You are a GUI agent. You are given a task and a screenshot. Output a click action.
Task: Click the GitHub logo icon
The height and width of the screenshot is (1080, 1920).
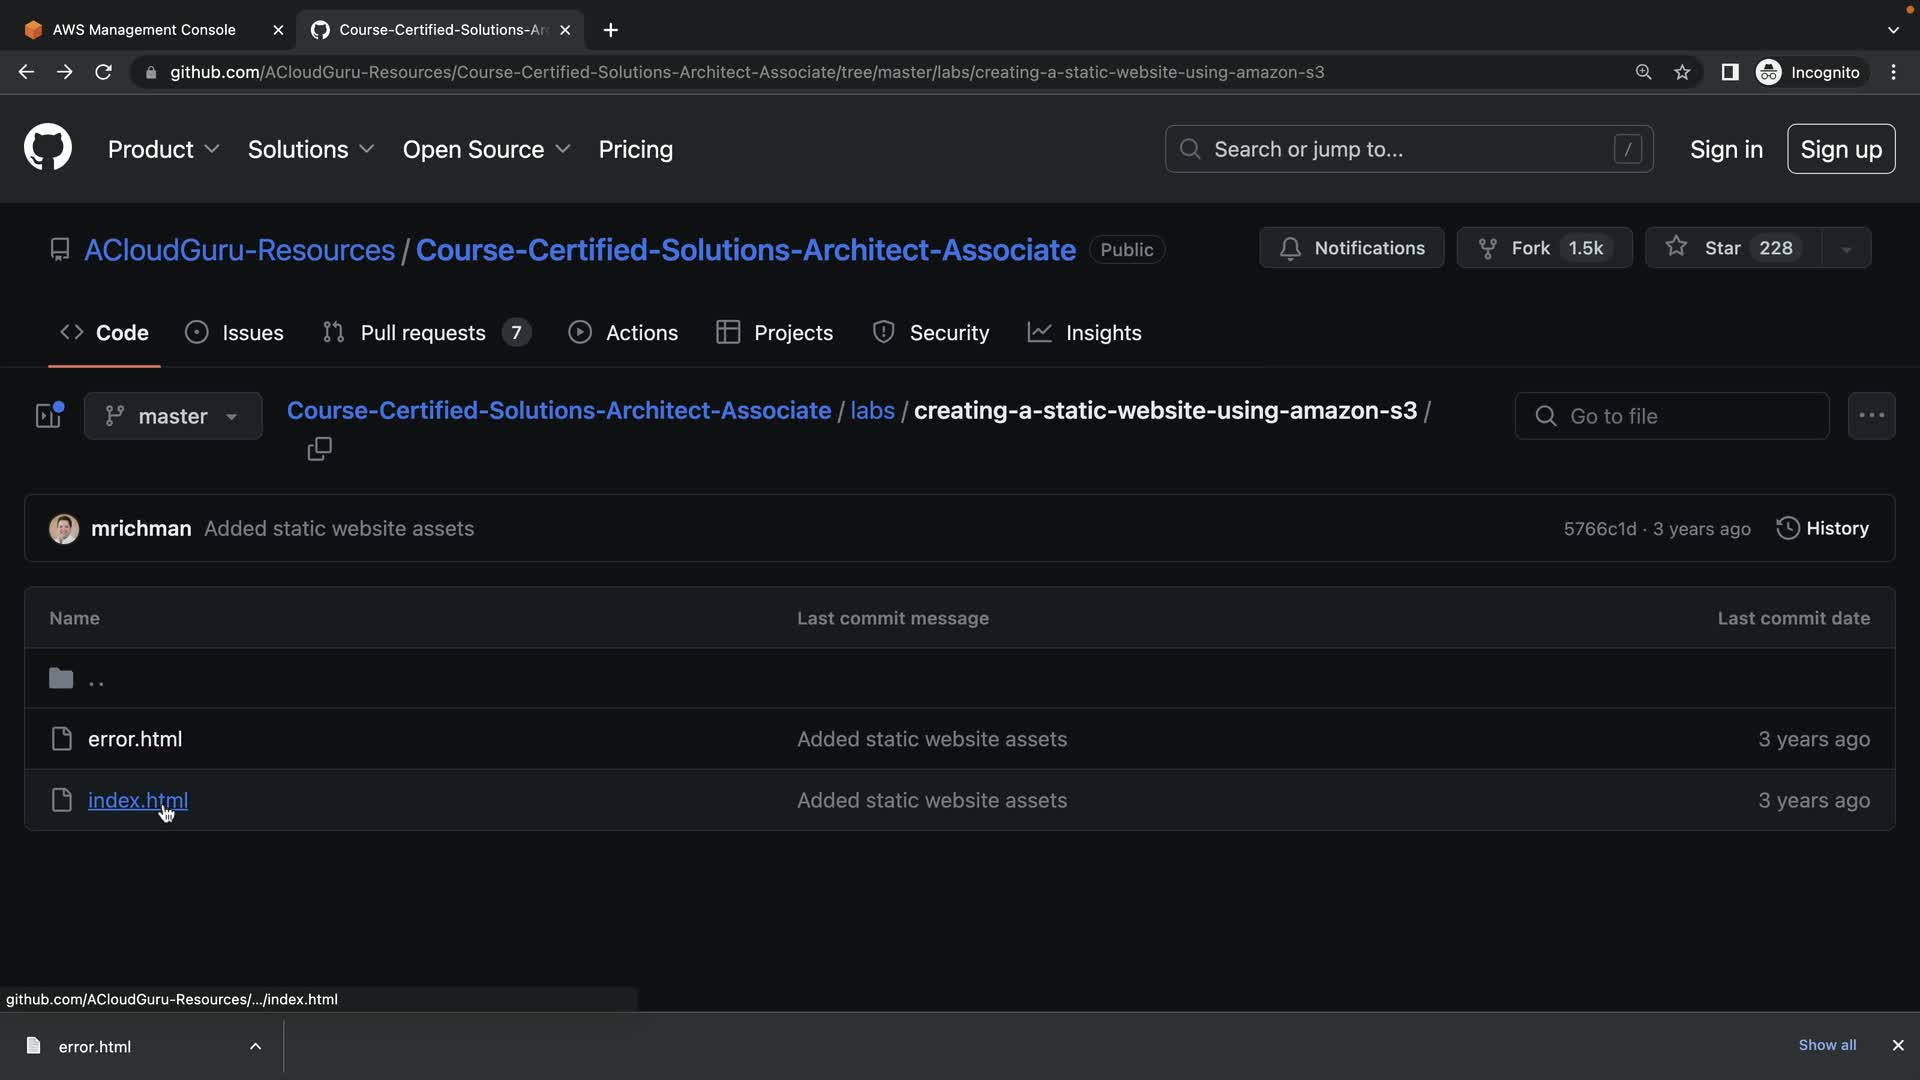47,148
